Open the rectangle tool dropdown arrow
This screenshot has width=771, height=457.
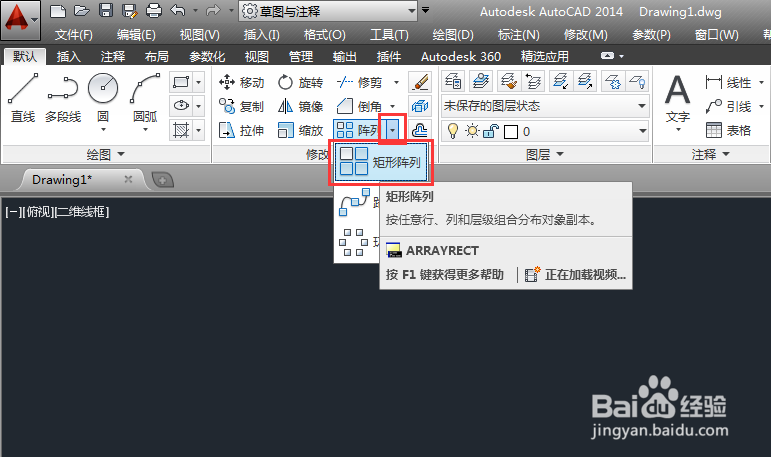pos(198,82)
